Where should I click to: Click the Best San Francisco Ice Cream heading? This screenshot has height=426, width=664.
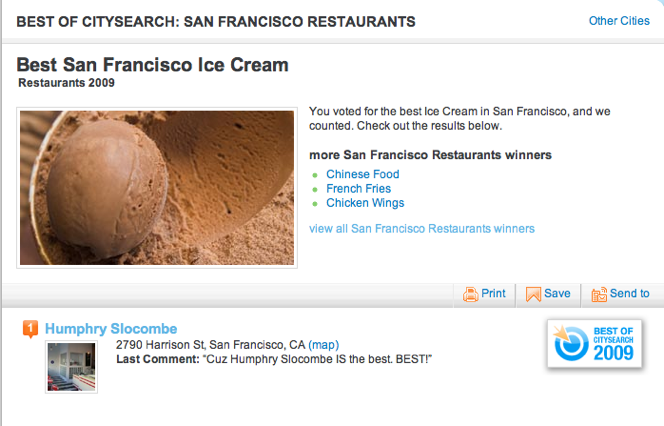(152, 65)
